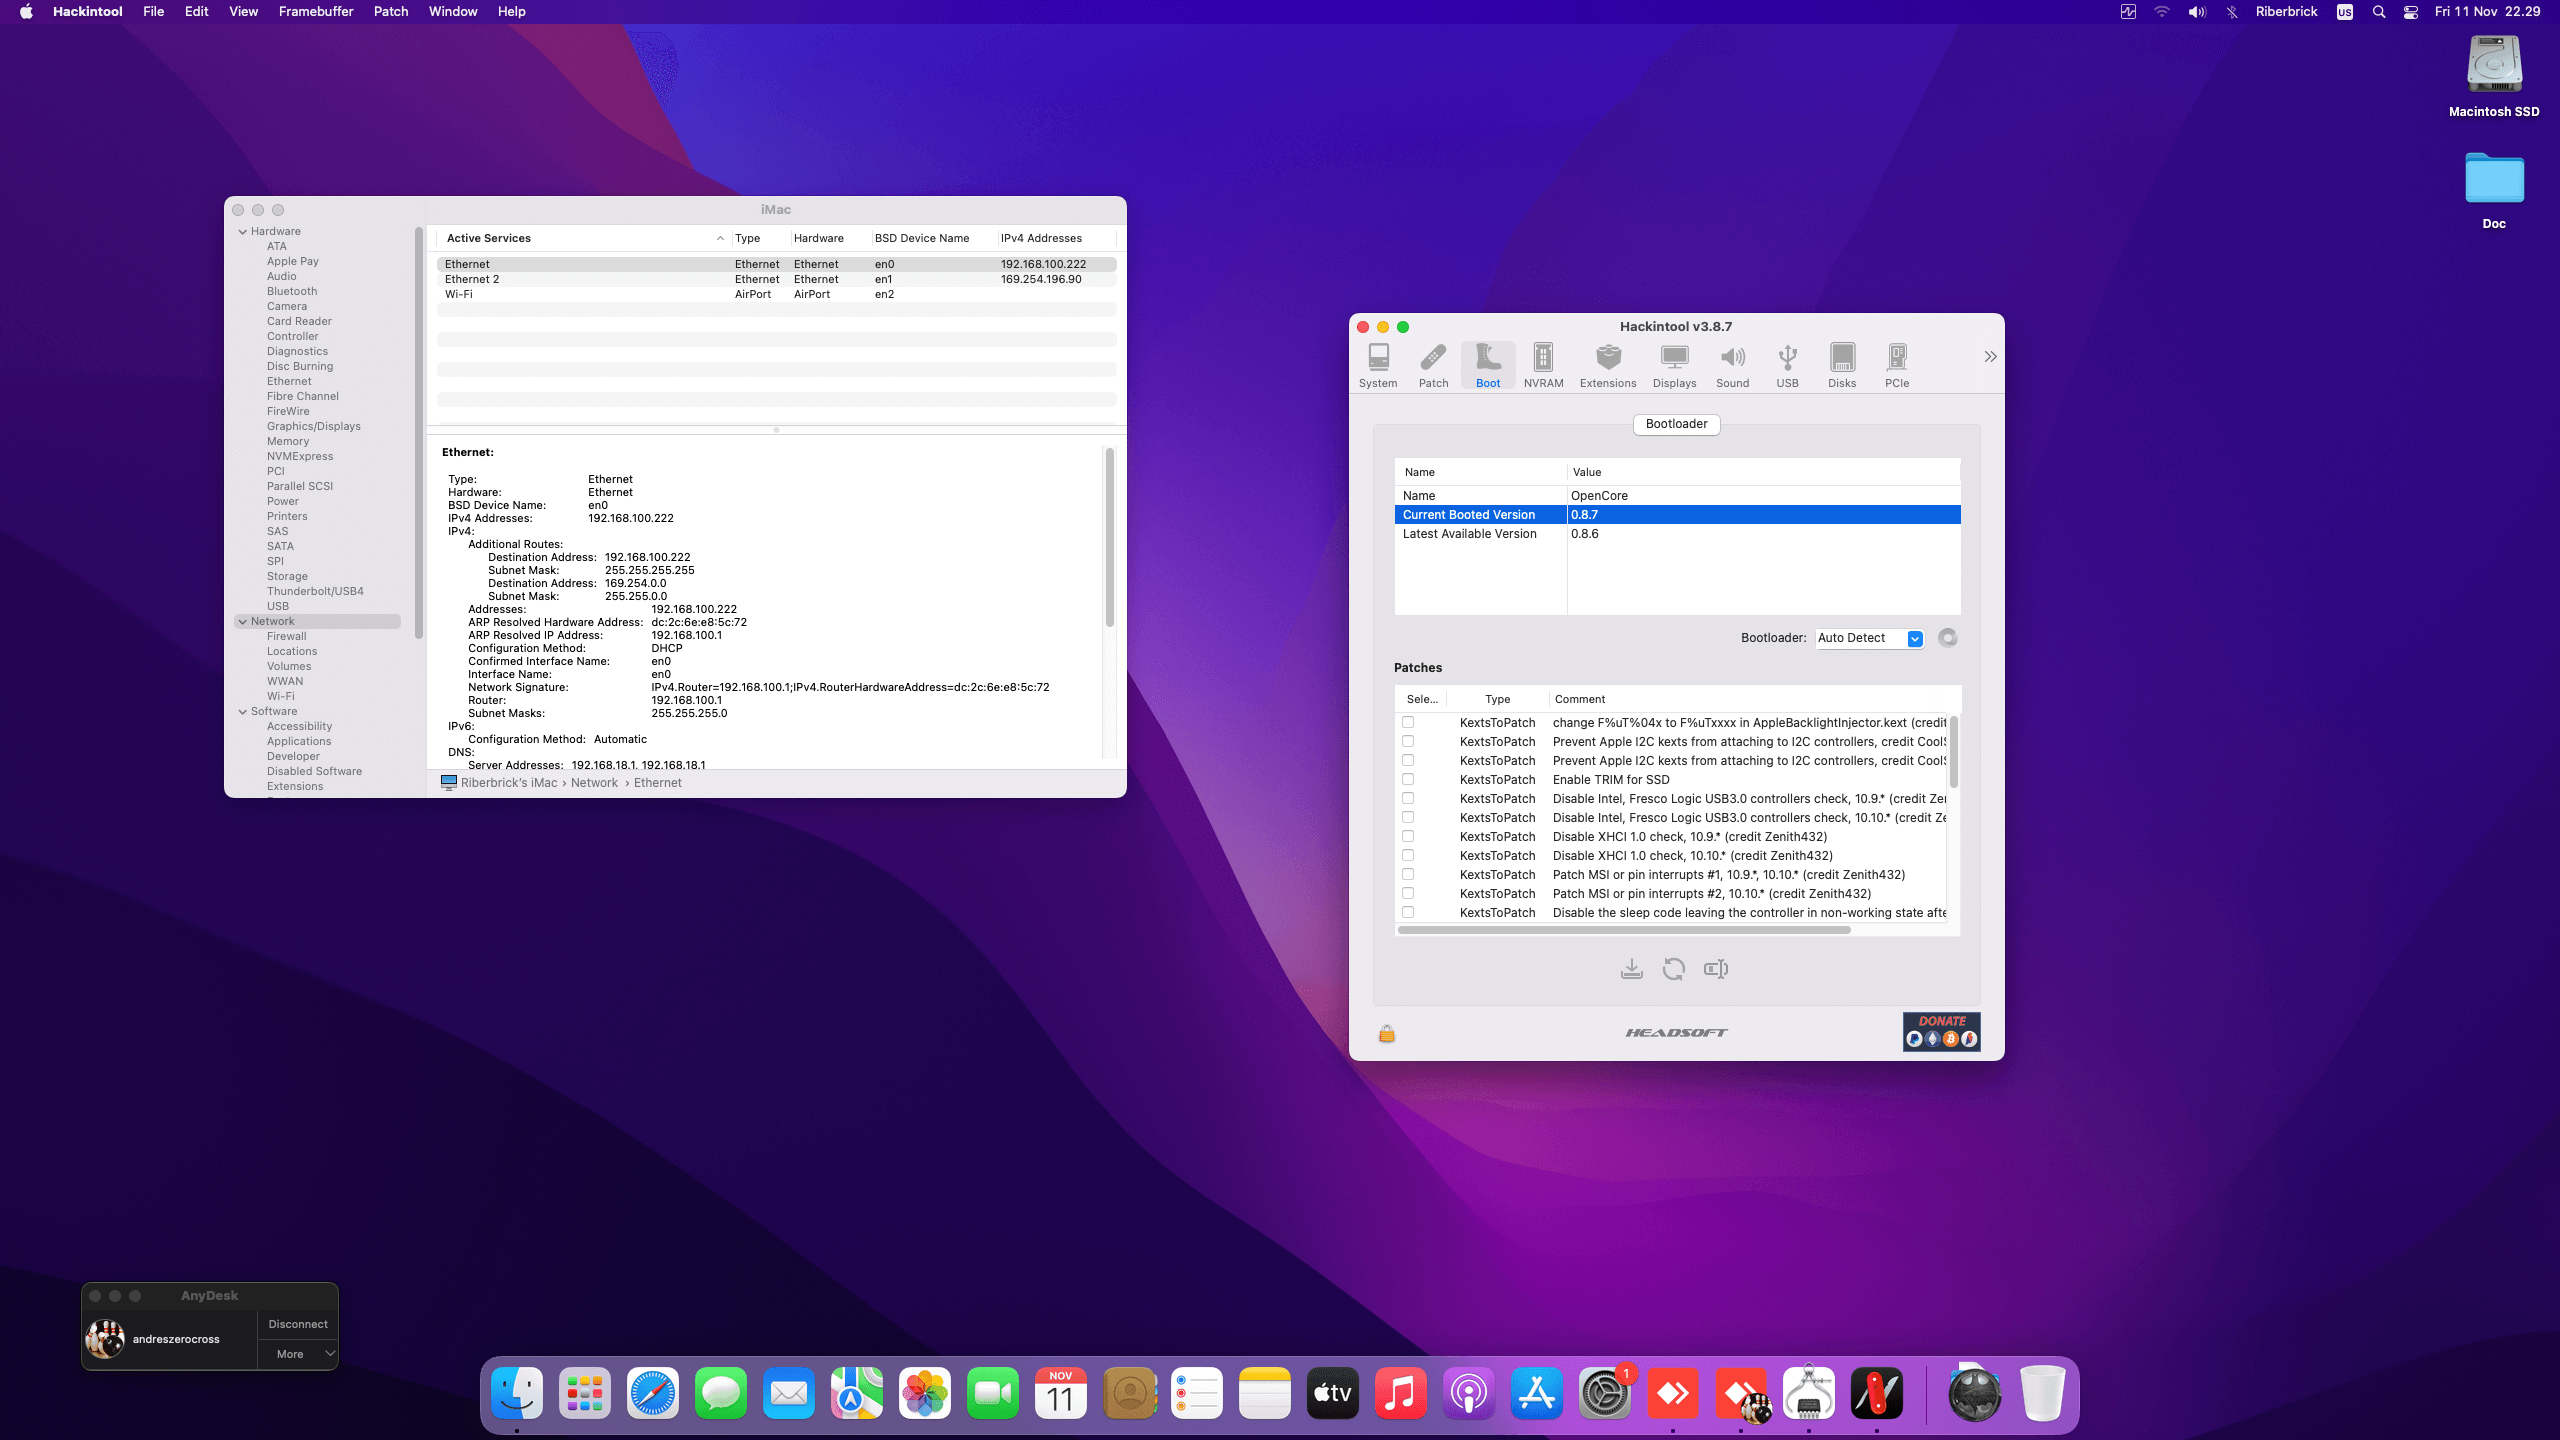Viewport: 2560px width, 1440px height.
Task: Open the PCIe toolbar icon
Action: tap(1896, 365)
